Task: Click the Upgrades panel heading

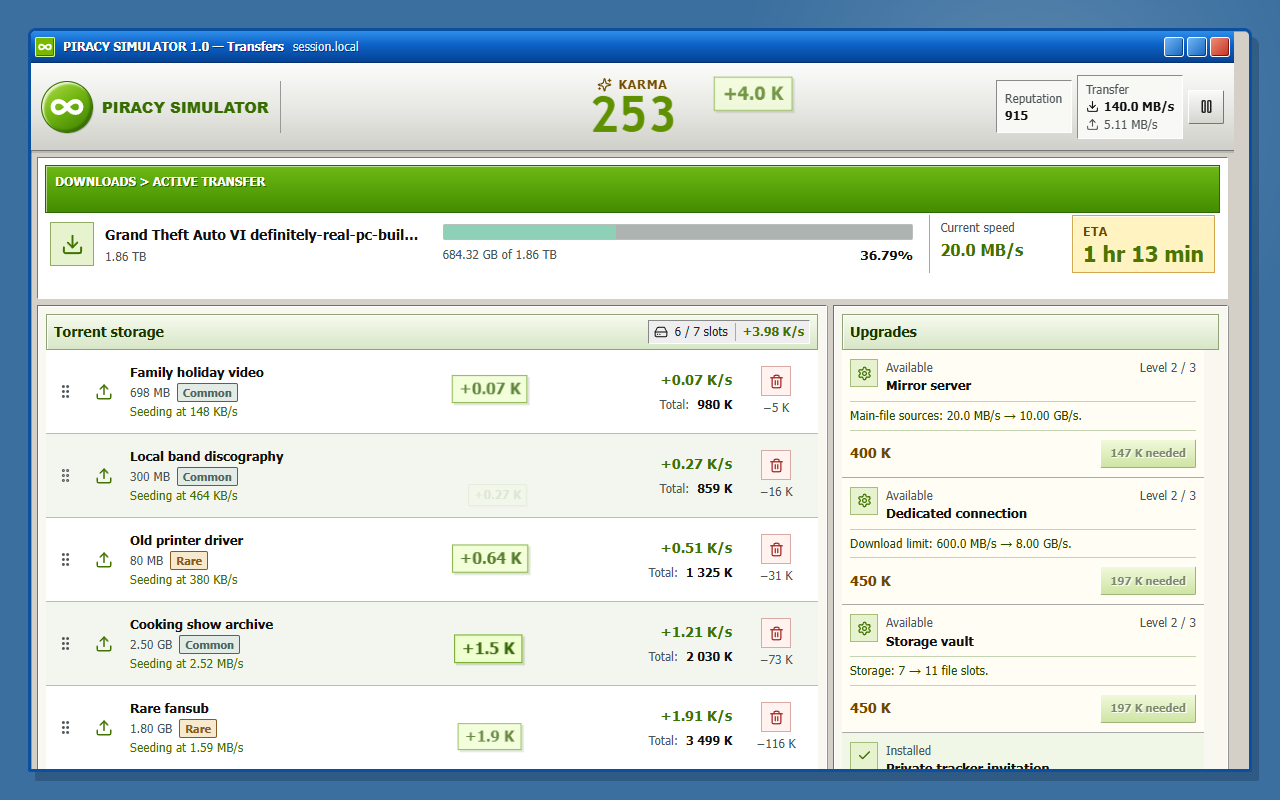Action: click(883, 332)
